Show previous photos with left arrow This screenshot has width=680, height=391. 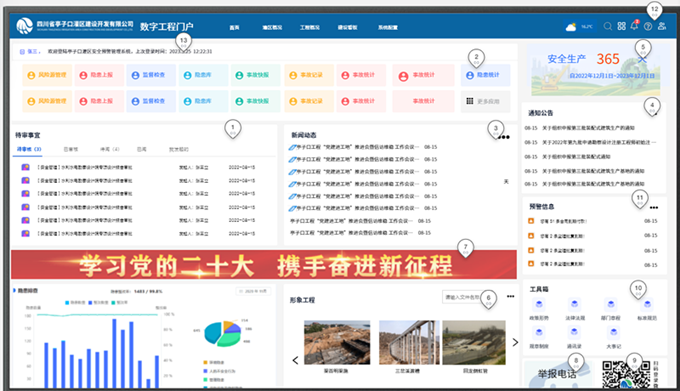295,360
